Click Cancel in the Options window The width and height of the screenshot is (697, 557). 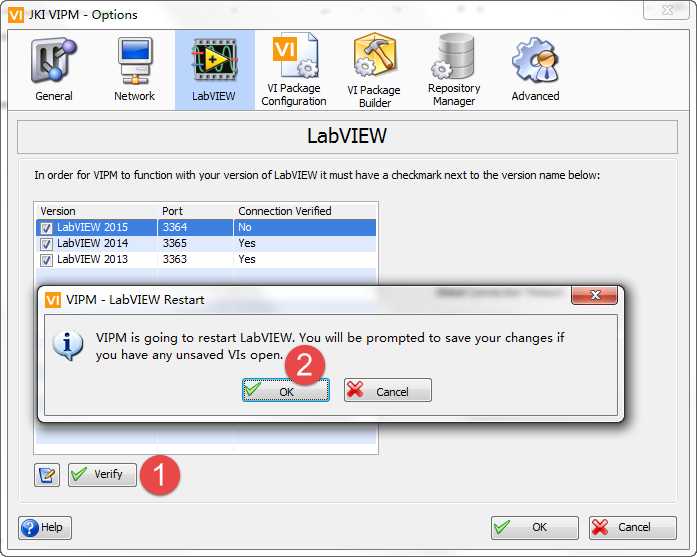coord(633,528)
